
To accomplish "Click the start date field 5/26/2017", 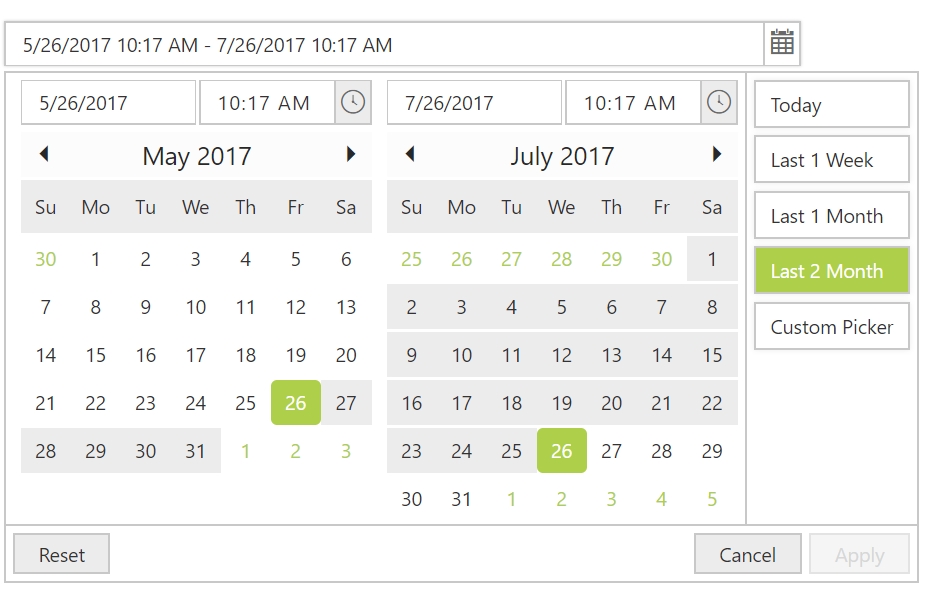I will 108,103.
